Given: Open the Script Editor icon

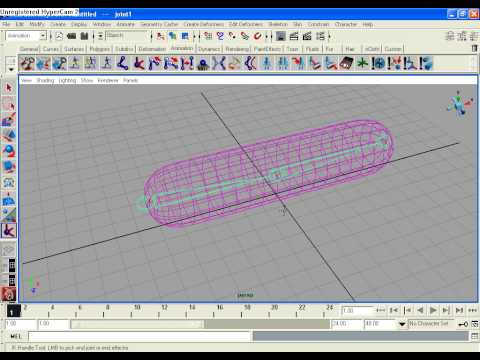Looking at the screenshot, I should click(x=474, y=336).
